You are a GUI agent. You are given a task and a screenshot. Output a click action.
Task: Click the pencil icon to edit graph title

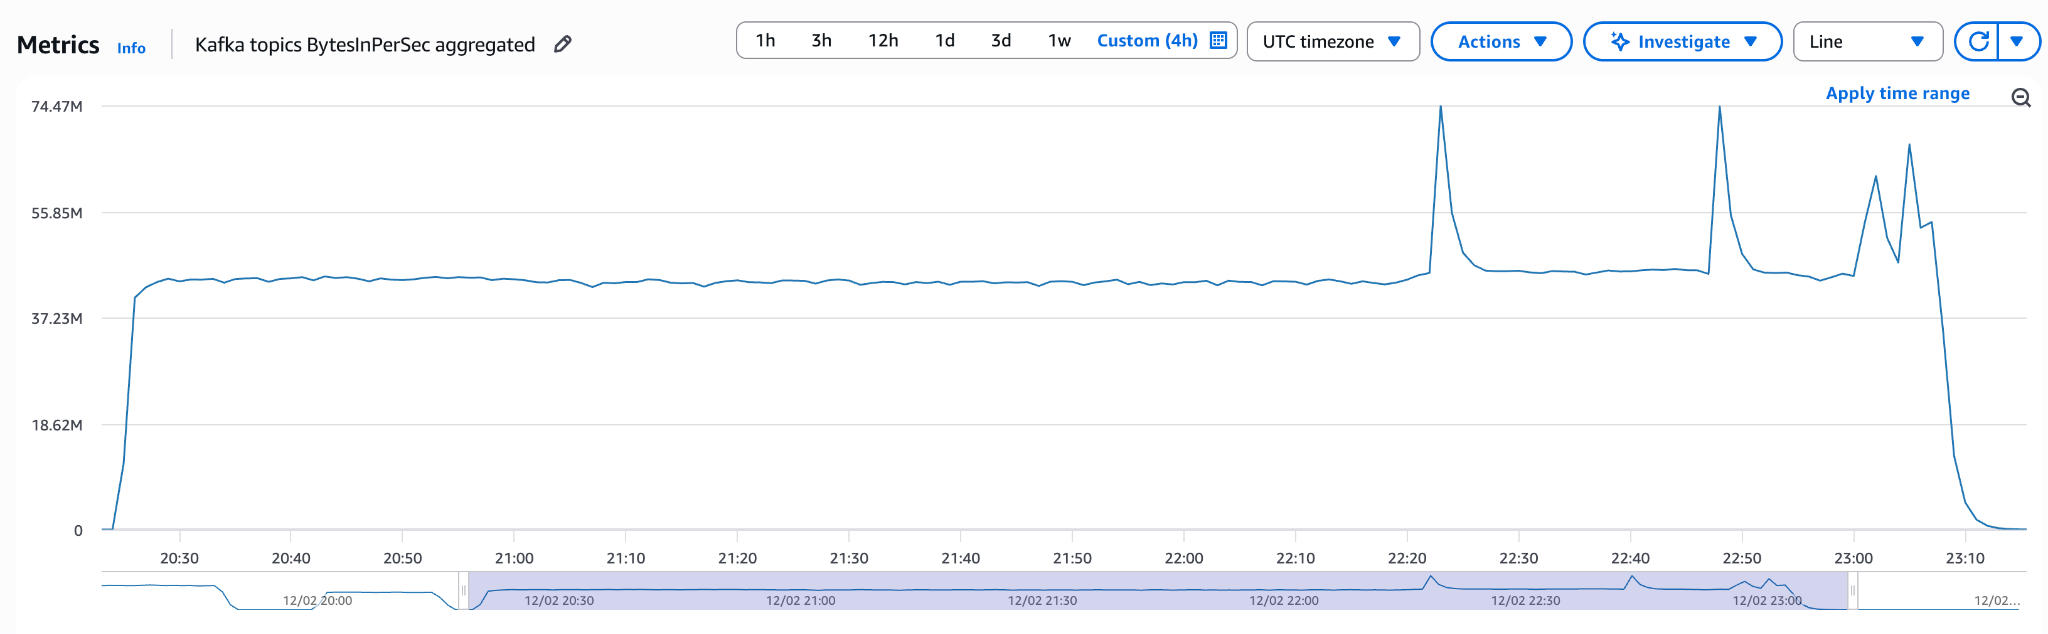563,44
